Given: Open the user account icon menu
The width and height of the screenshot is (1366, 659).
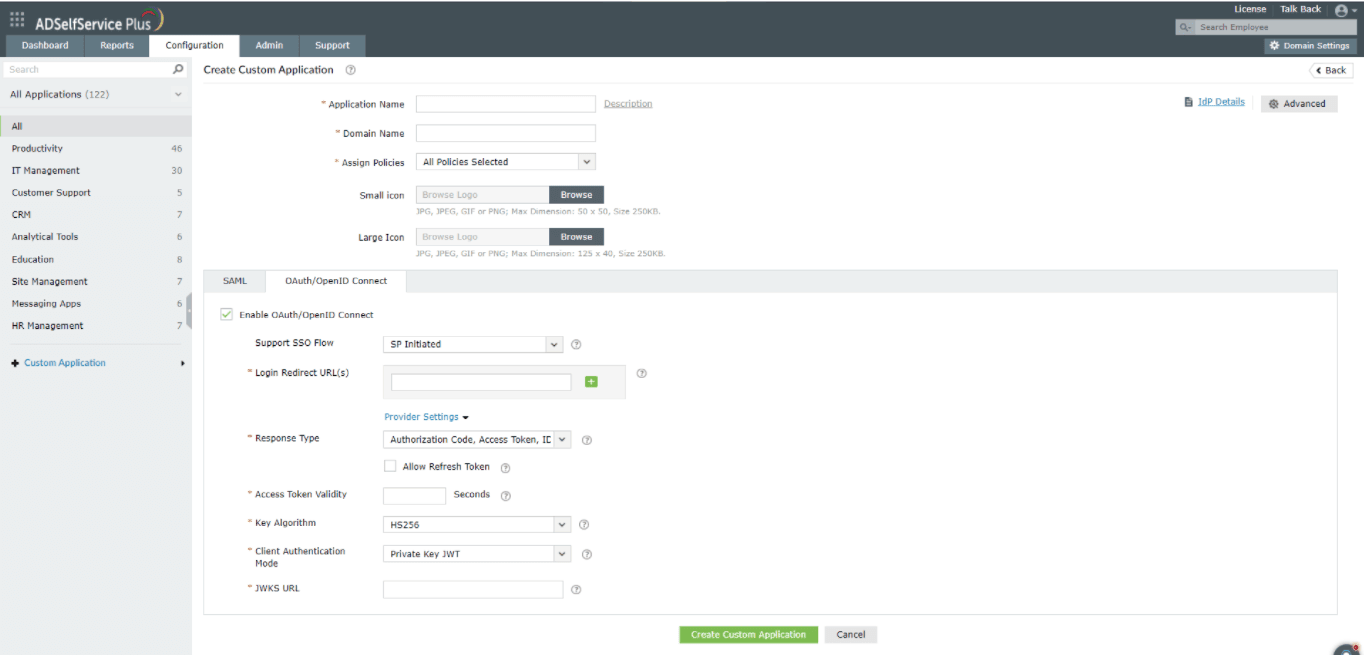Looking at the screenshot, I should pyautogui.click(x=1341, y=9).
